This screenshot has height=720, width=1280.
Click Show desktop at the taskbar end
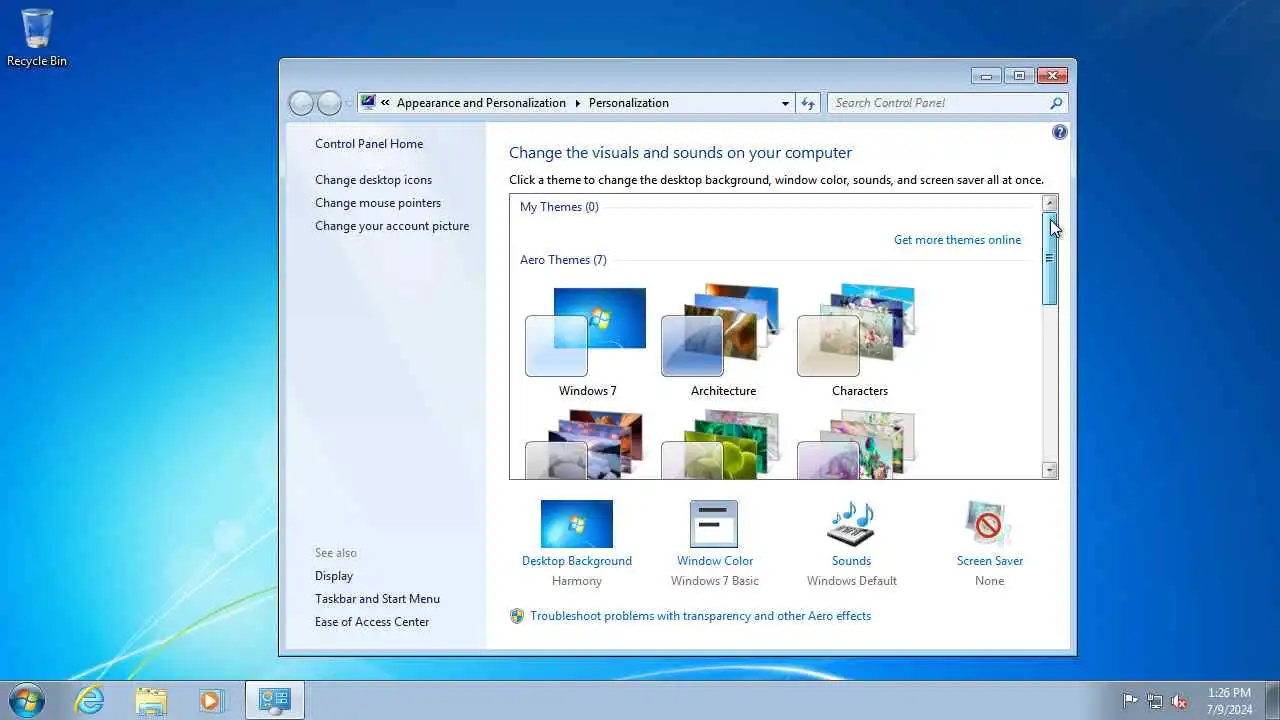click(x=1272, y=700)
